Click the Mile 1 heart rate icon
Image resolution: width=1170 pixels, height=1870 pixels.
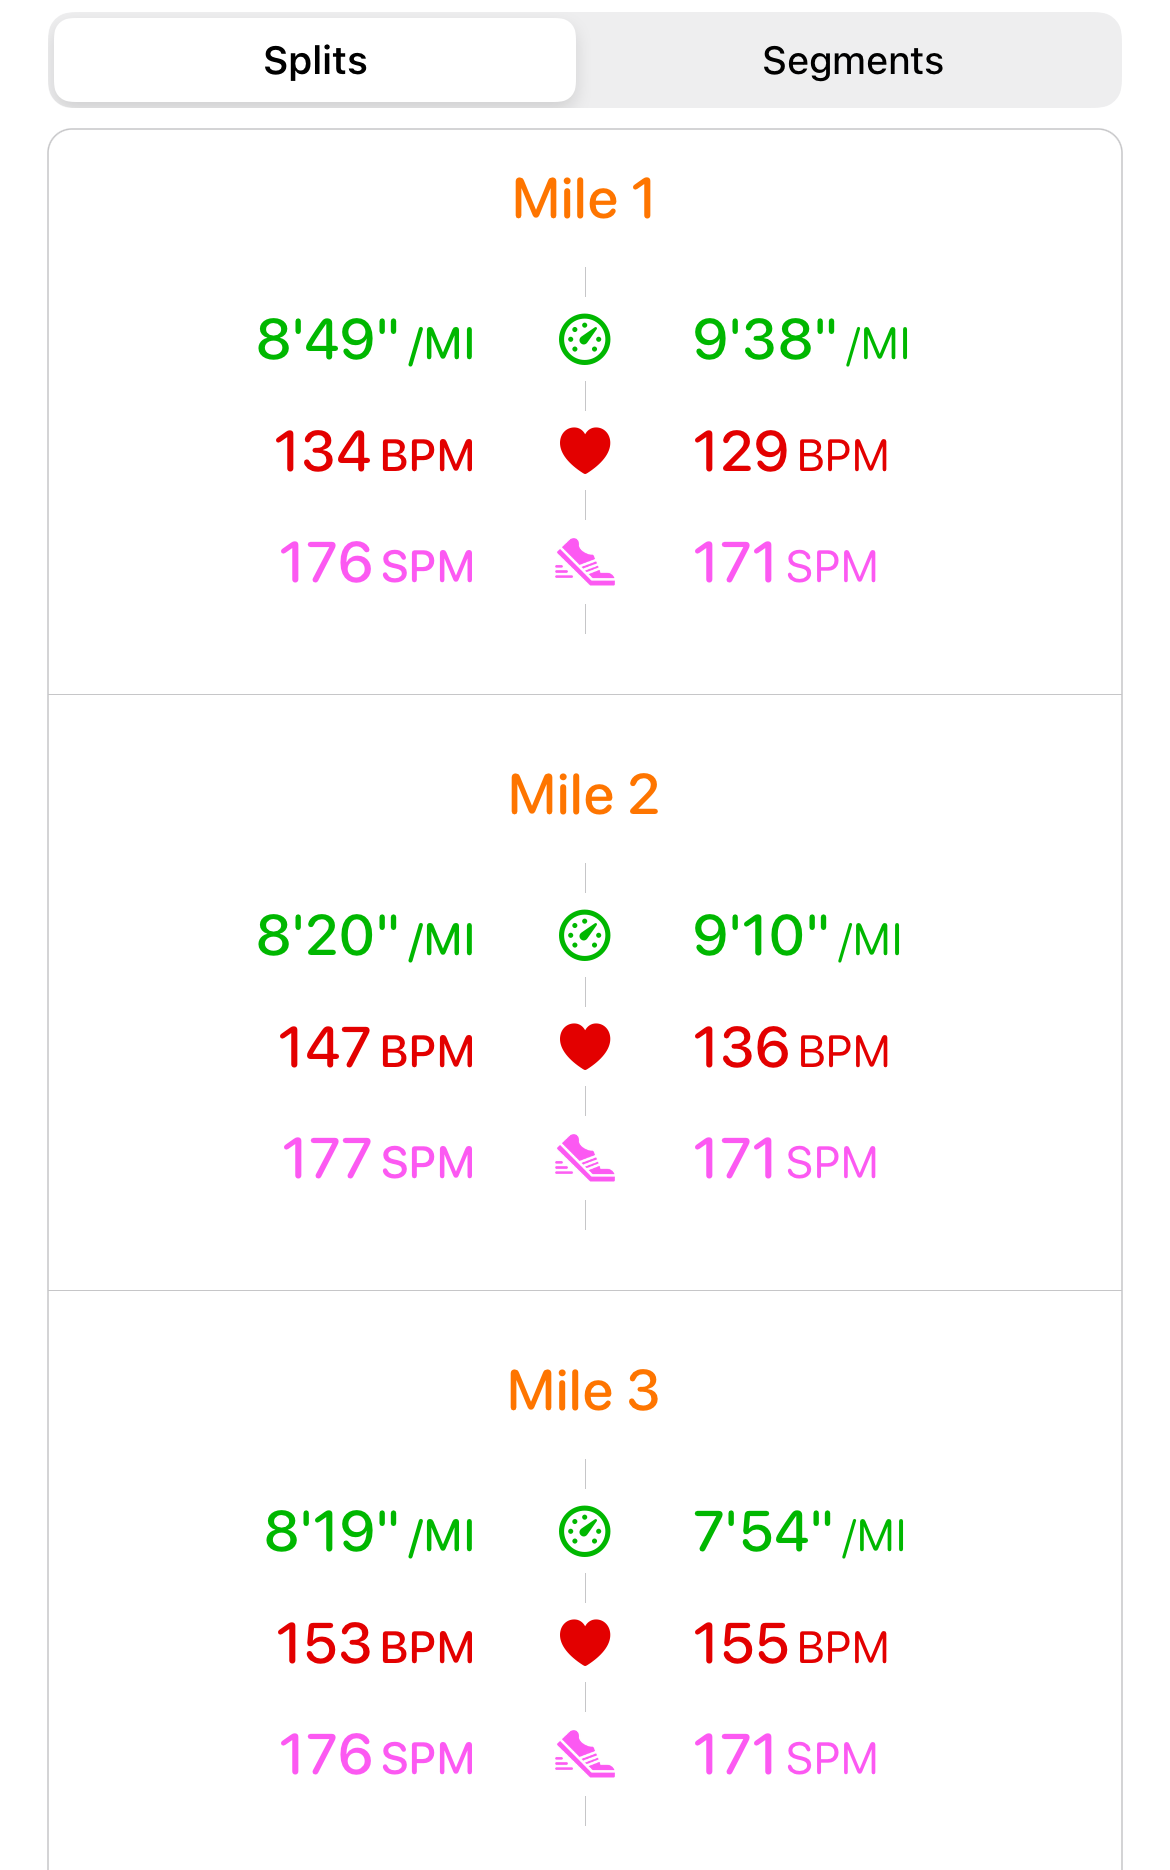coord(585,450)
